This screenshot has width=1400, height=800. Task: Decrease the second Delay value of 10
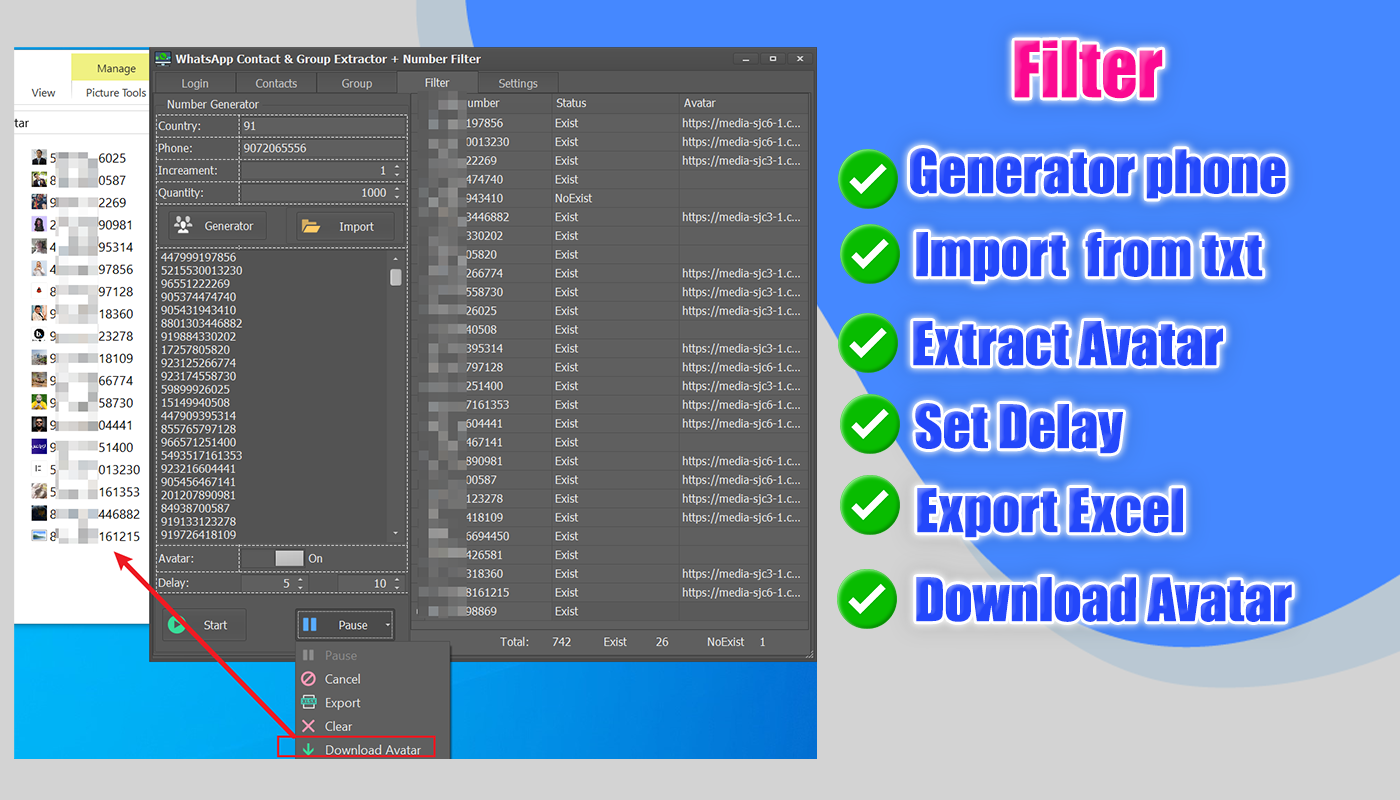click(x=397, y=587)
